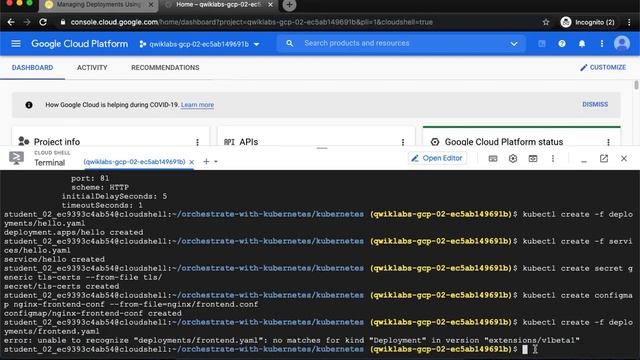Click the Incognito profile indicator

tap(588, 22)
